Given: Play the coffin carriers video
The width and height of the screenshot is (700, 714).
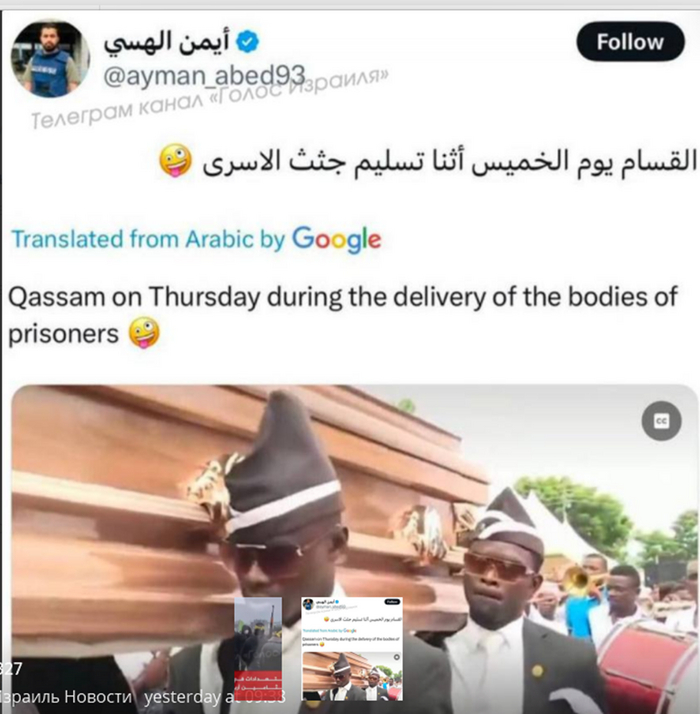Looking at the screenshot, I should pyautogui.click(x=354, y=546).
